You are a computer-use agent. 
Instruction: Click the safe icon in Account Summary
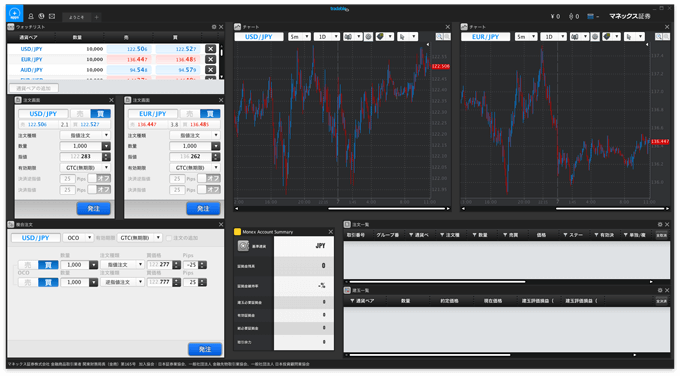243,246
